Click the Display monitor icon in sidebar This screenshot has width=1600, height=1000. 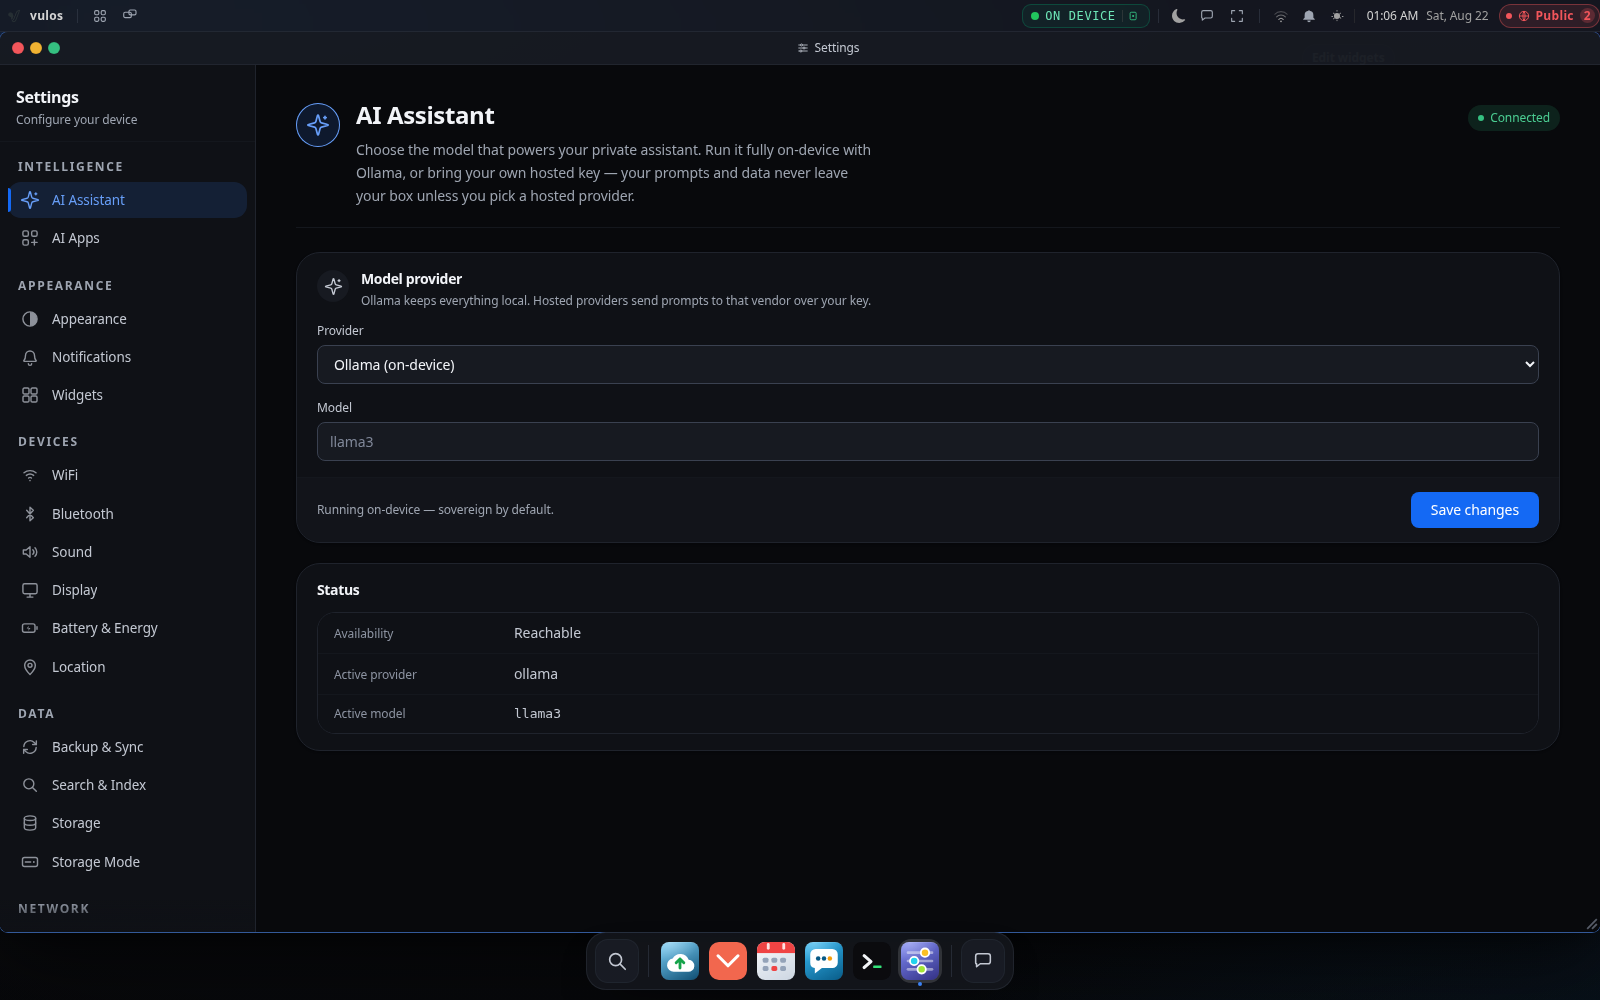(30, 590)
